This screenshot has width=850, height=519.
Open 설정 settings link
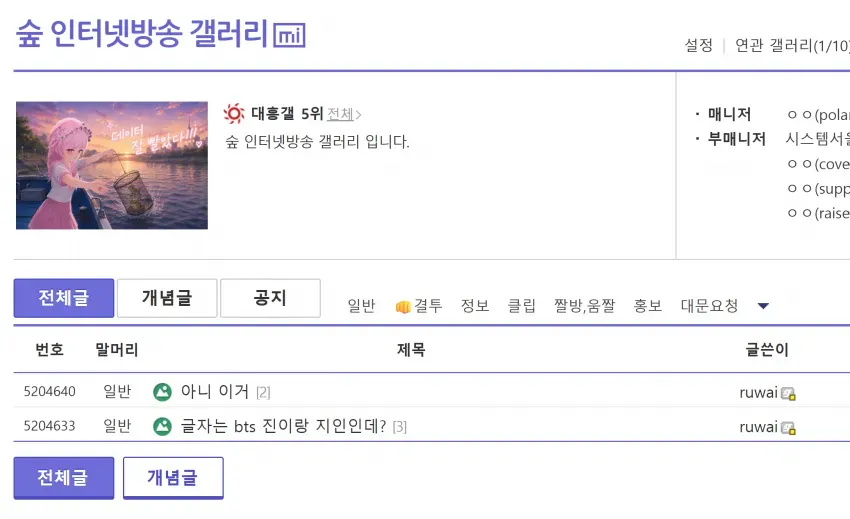point(699,45)
